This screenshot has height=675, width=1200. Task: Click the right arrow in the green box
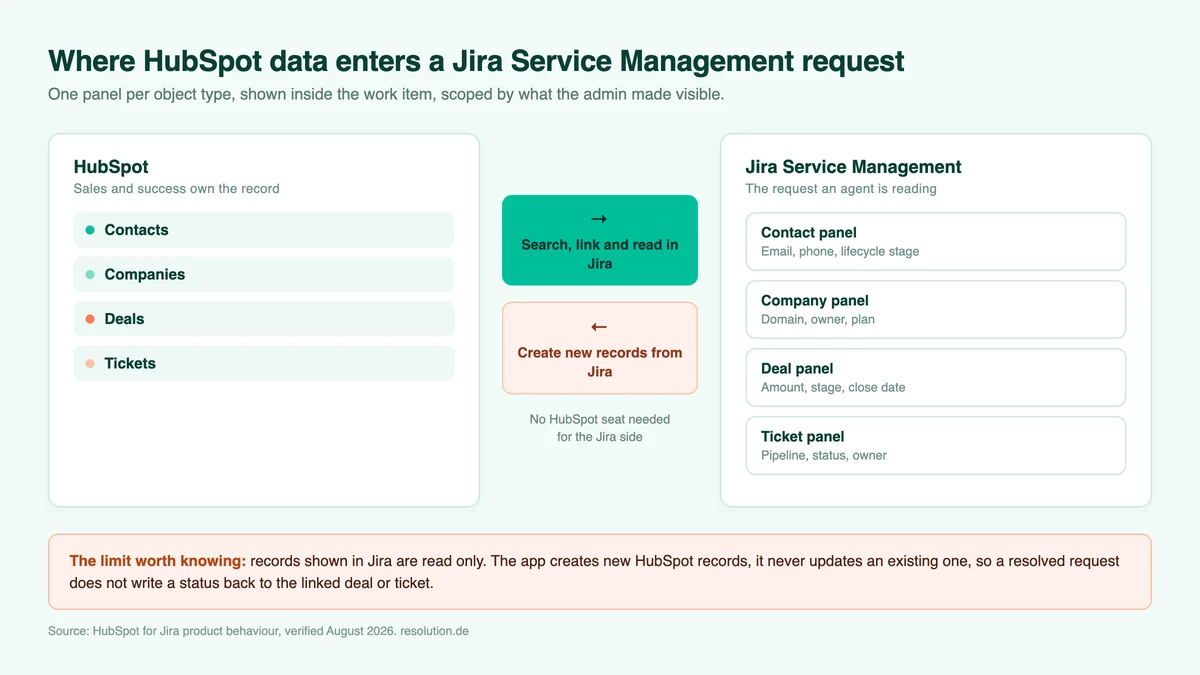tap(599, 219)
